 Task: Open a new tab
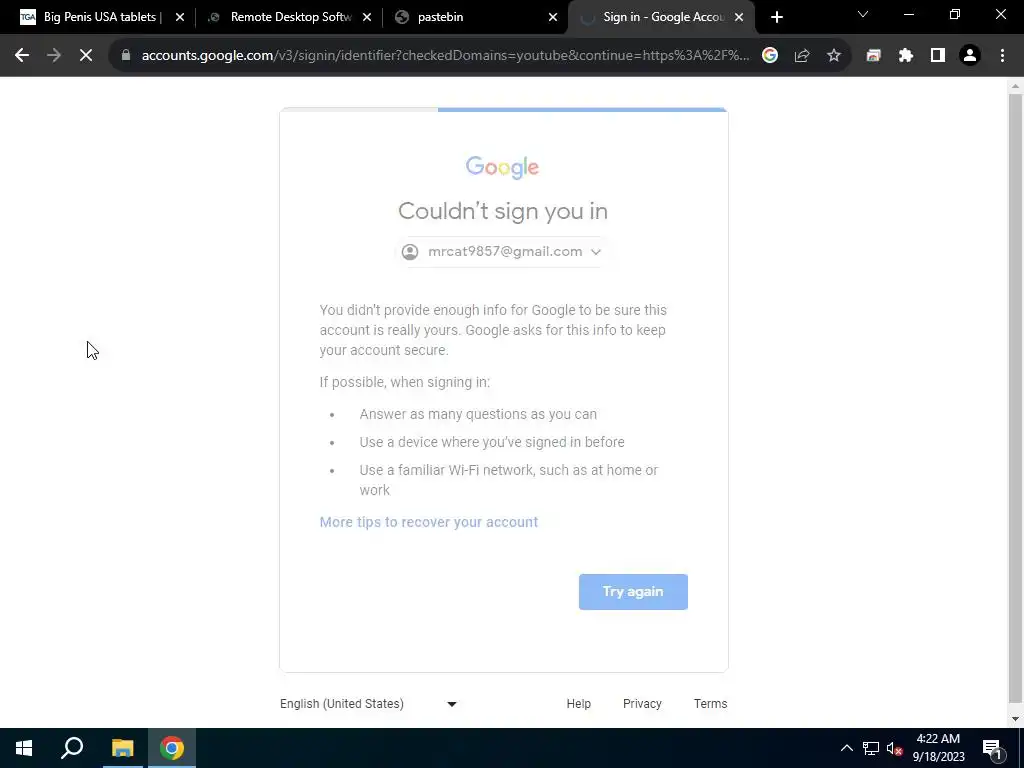click(776, 18)
